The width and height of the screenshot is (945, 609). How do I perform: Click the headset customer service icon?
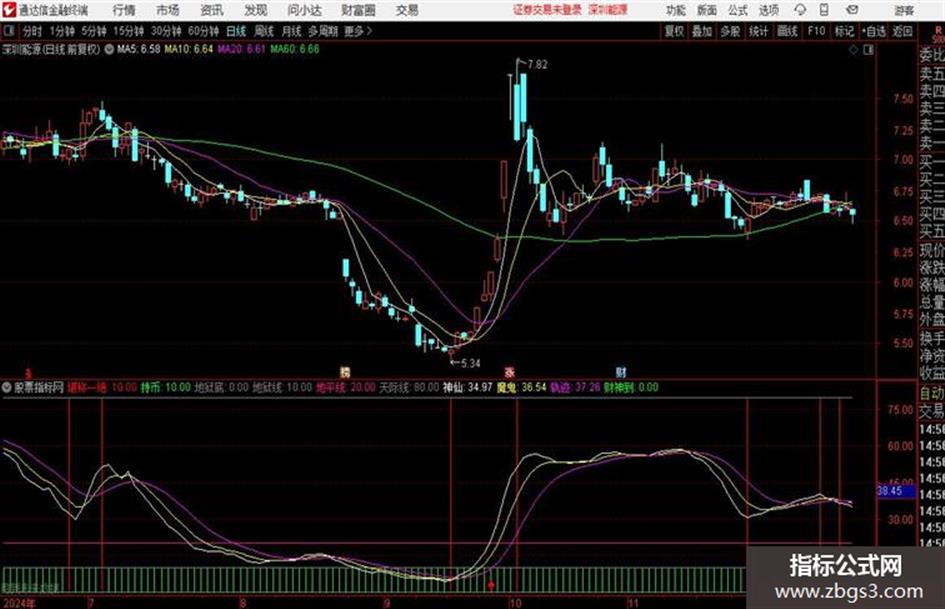click(x=800, y=10)
